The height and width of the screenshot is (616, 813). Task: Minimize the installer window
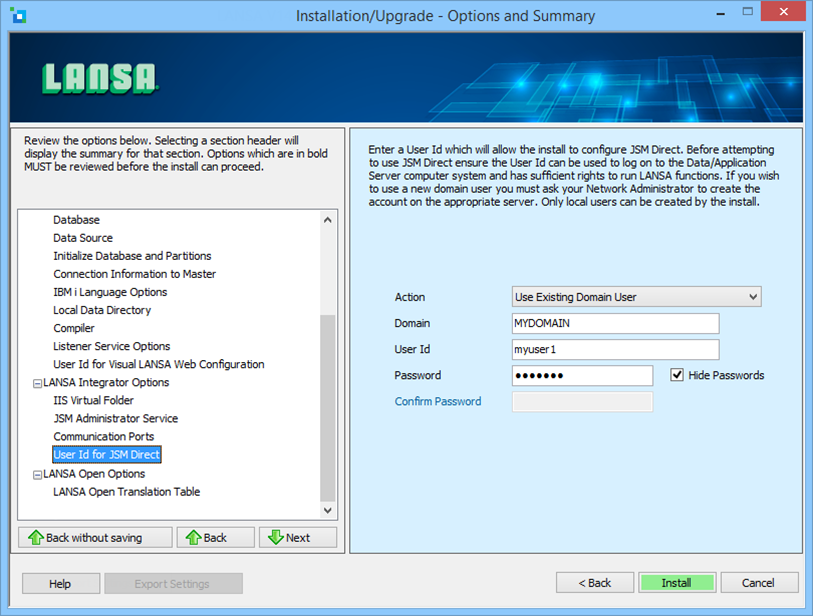click(x=720, y=13)
